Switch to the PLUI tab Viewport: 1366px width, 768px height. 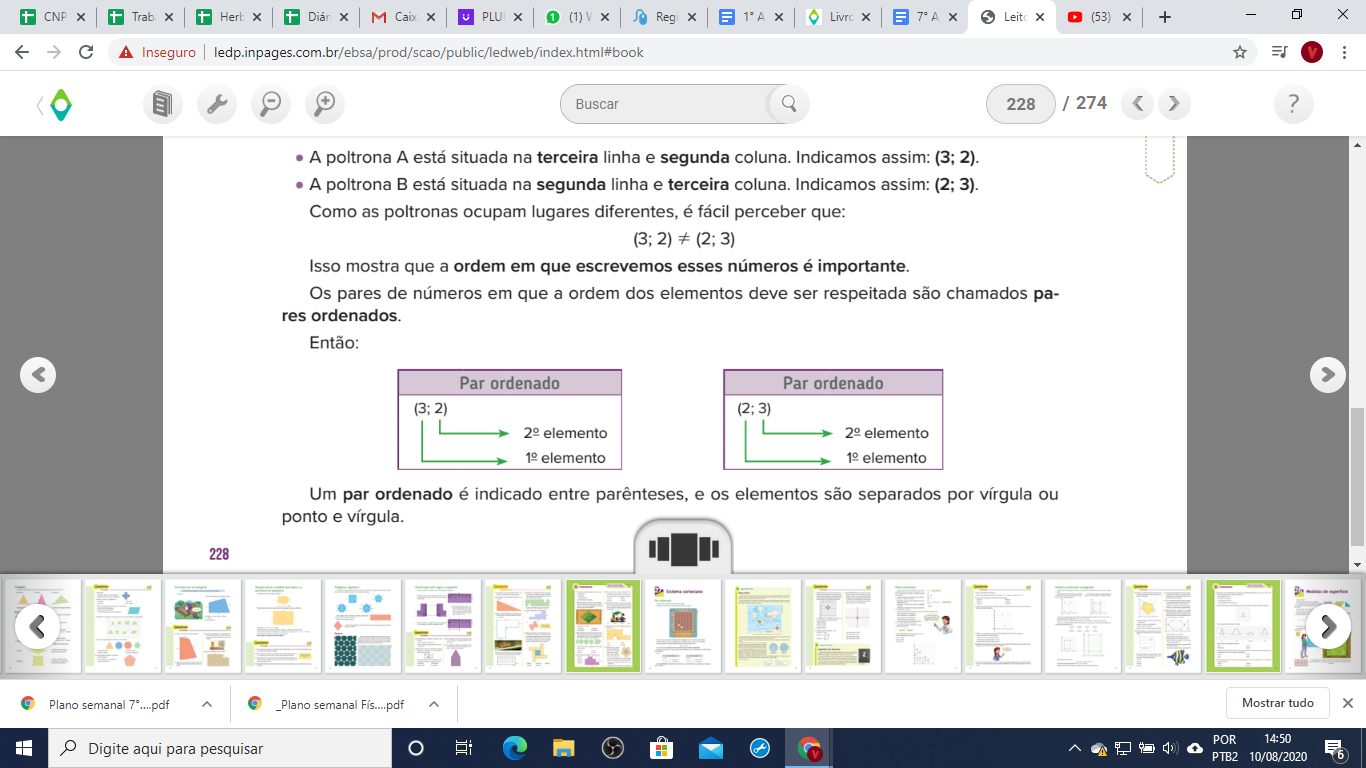(x=490, y=17)
